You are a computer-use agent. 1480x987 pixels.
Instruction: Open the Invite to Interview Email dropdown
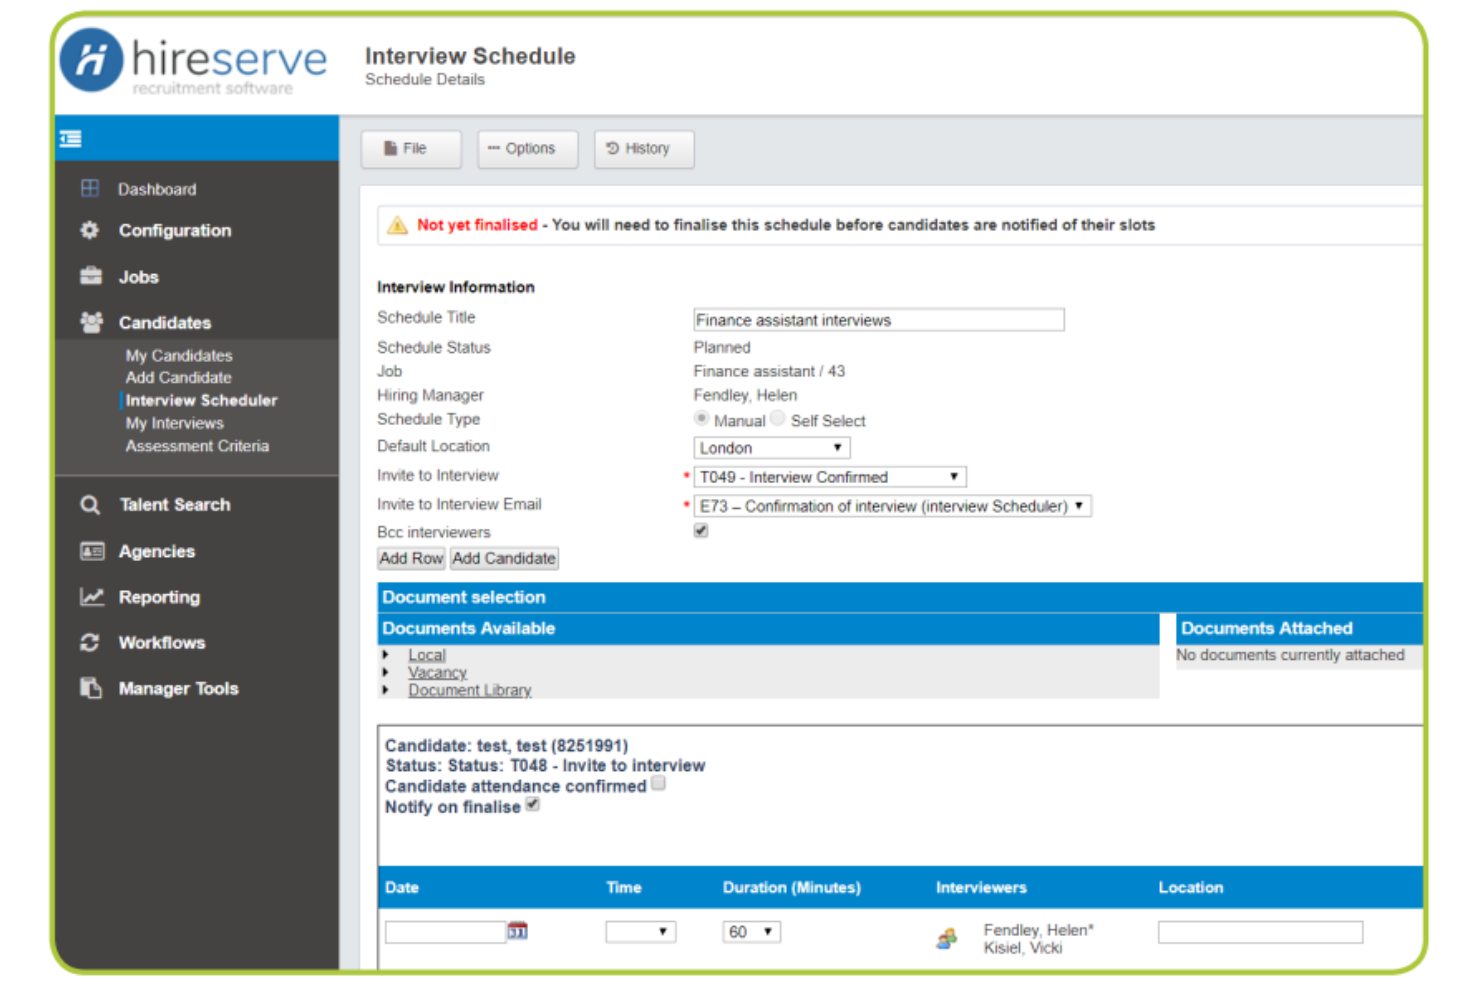(892, 506)
